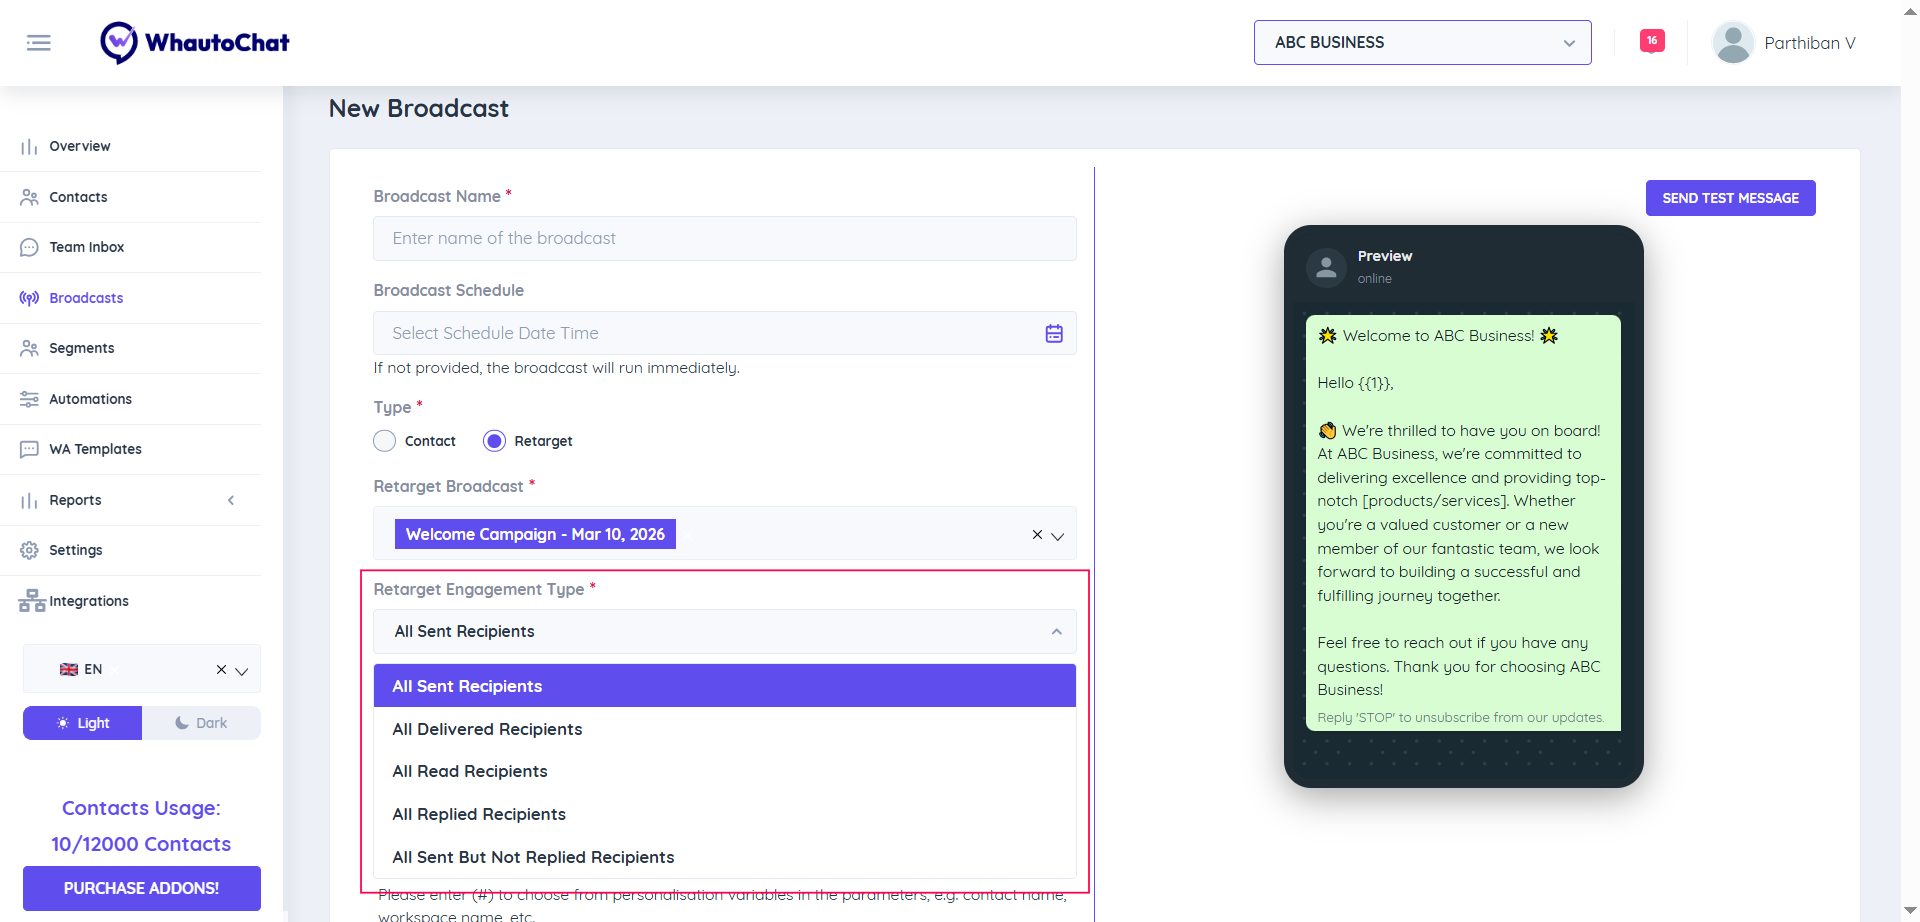
Task: Click the hamburger menu icon
Action: click(x=38, y=43)
